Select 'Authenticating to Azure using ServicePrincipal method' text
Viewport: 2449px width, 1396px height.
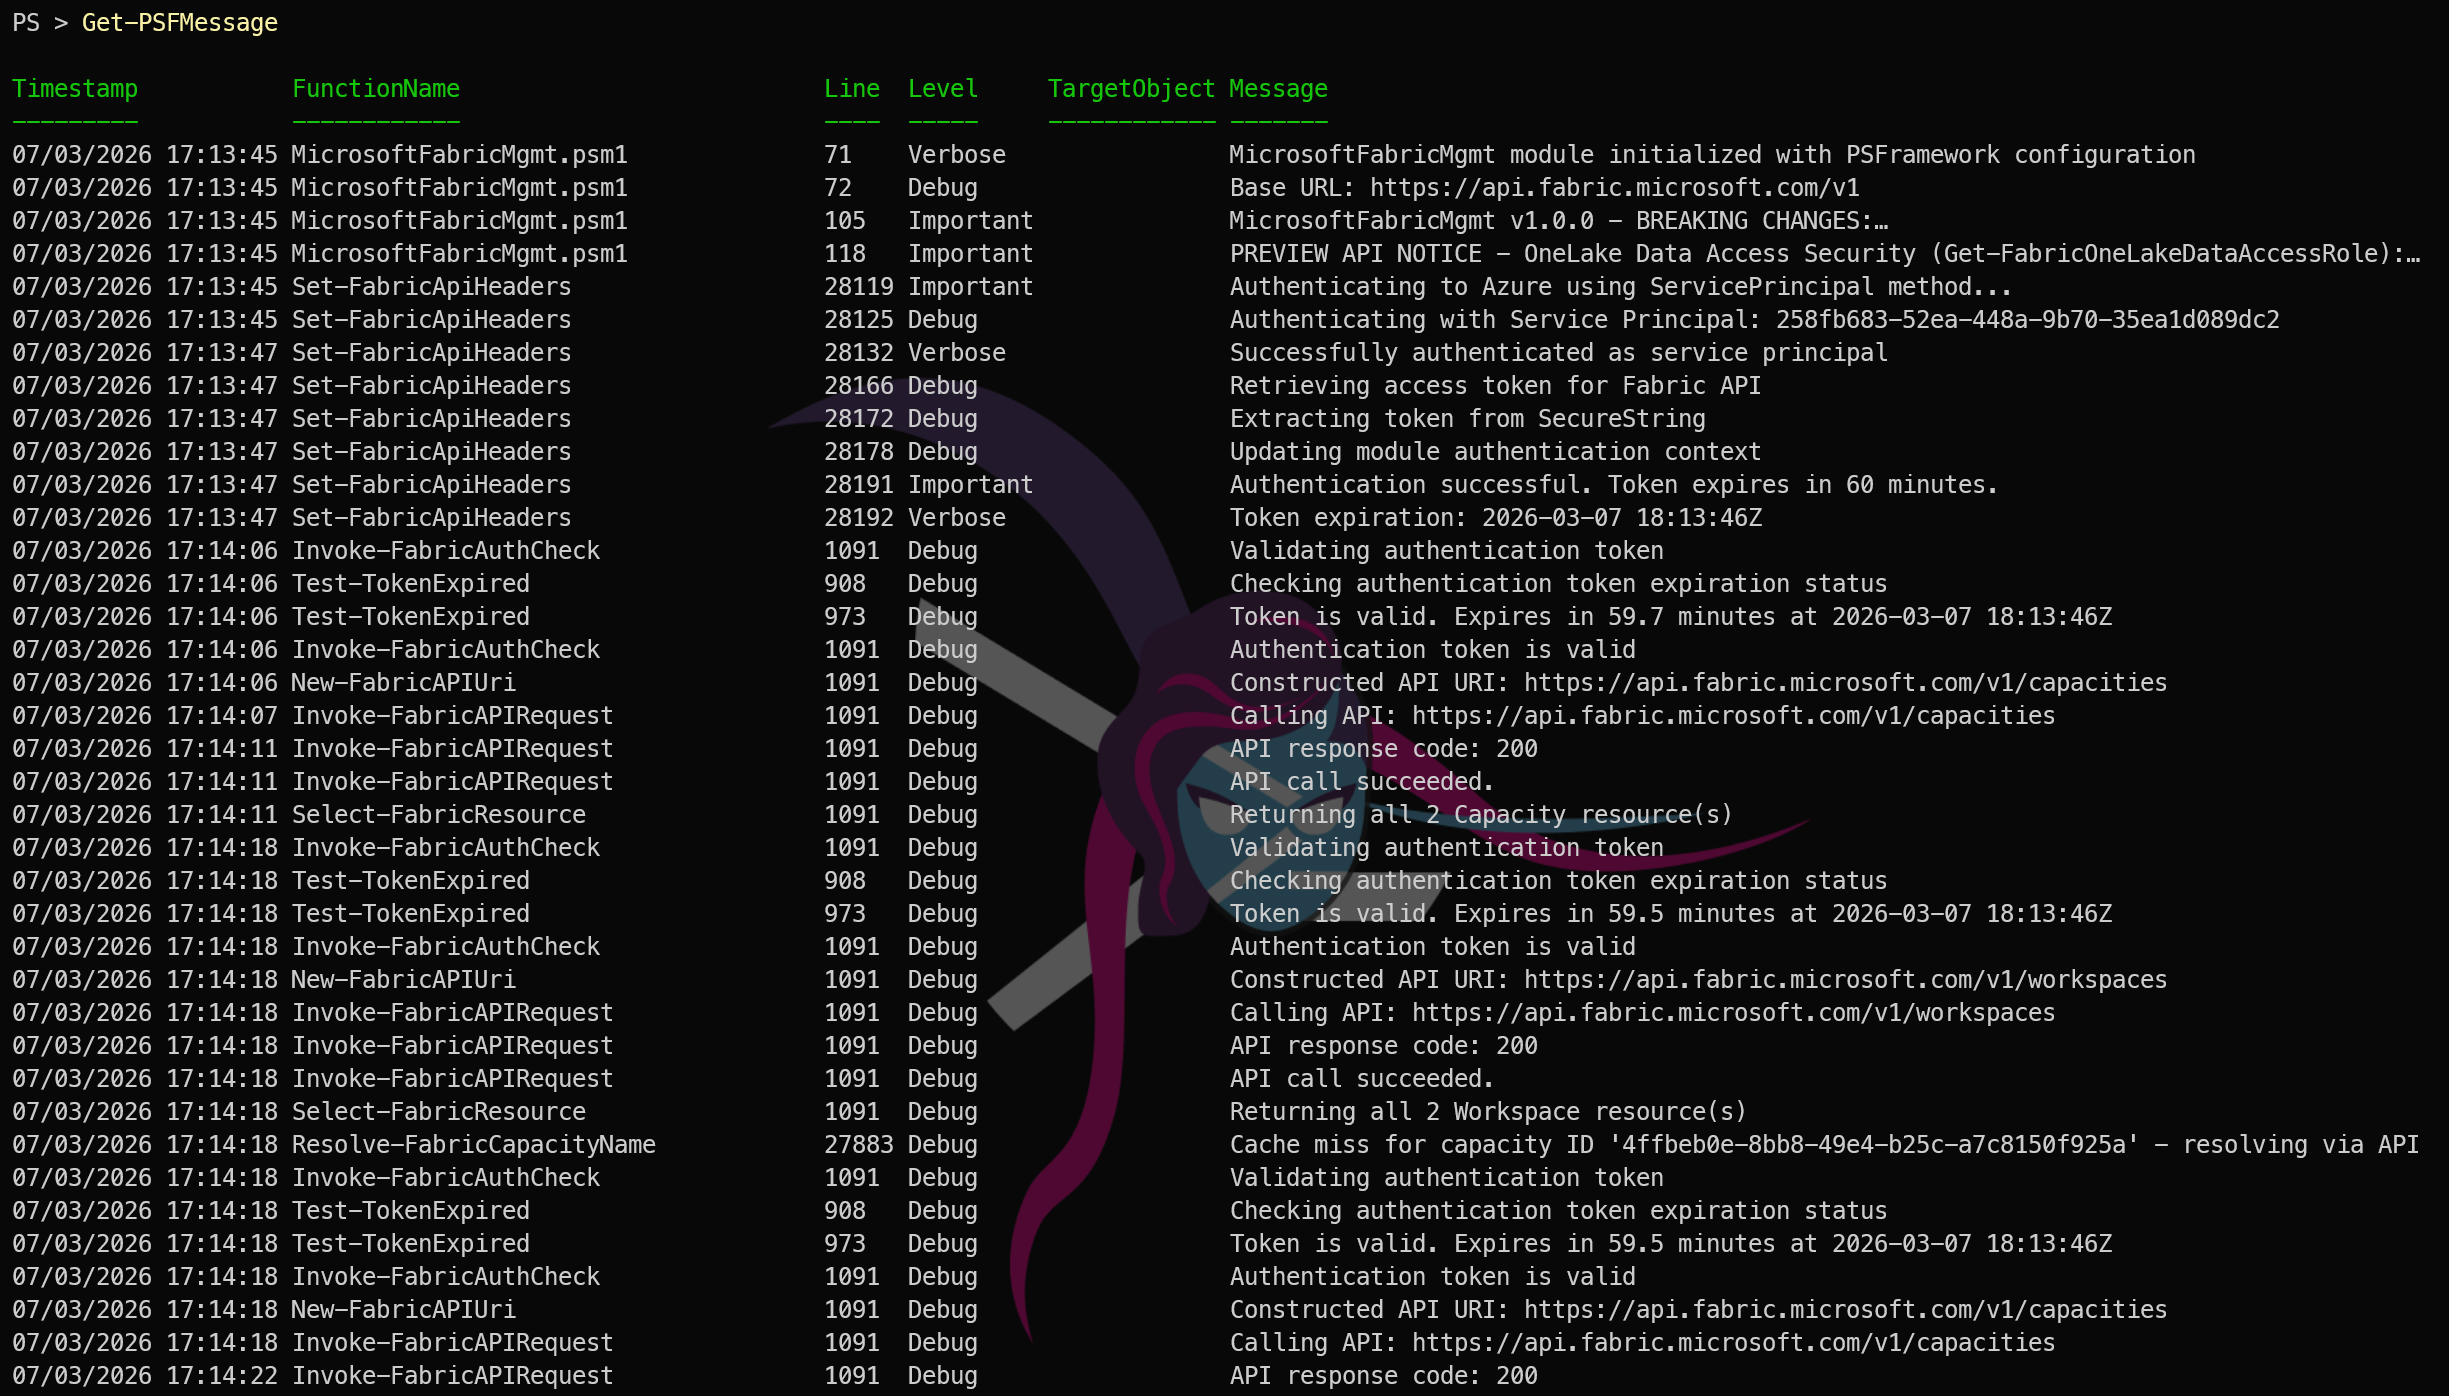pyautogui.click(x=1620, y=286)
